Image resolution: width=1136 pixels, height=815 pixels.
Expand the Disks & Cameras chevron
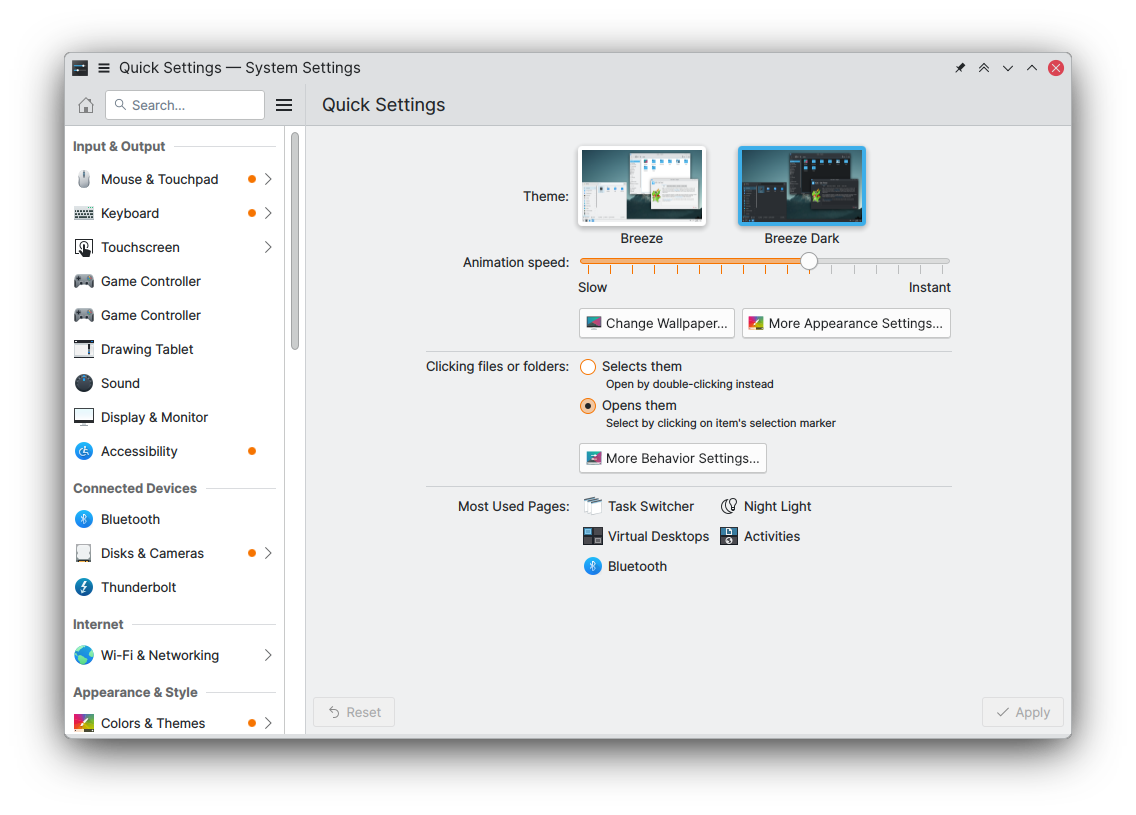click(x=268, y=553)
